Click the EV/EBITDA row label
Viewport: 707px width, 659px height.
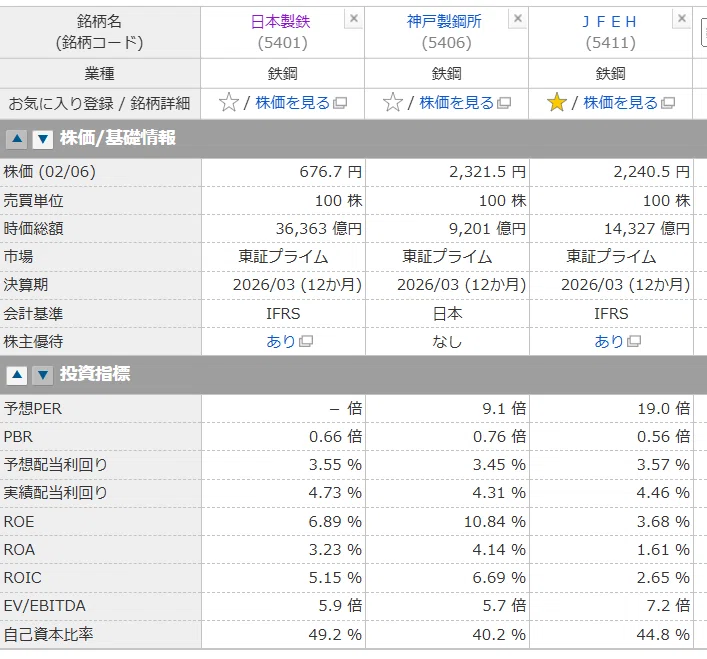coord(45,606)
